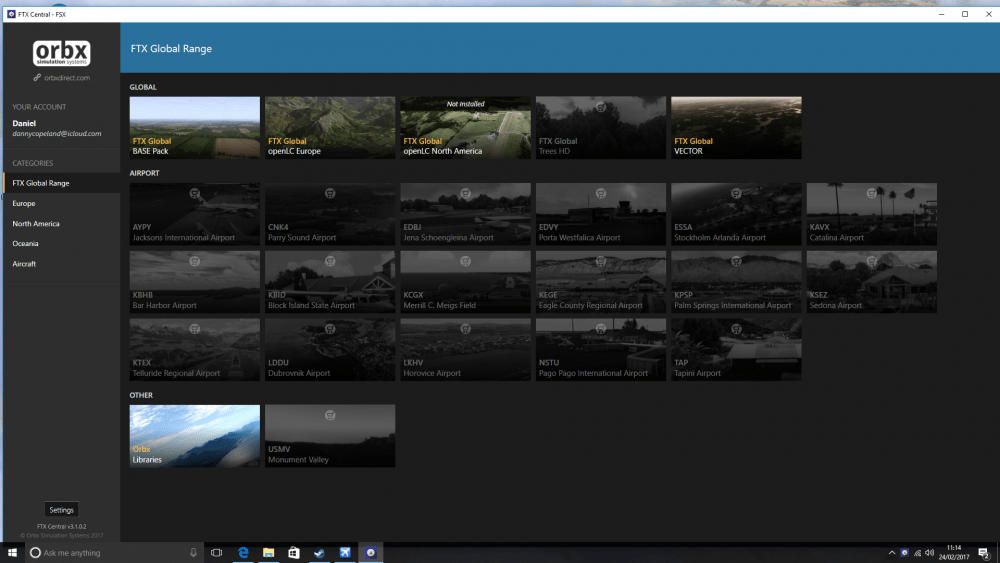Select FTX Global Range category

tap(62, 183)
